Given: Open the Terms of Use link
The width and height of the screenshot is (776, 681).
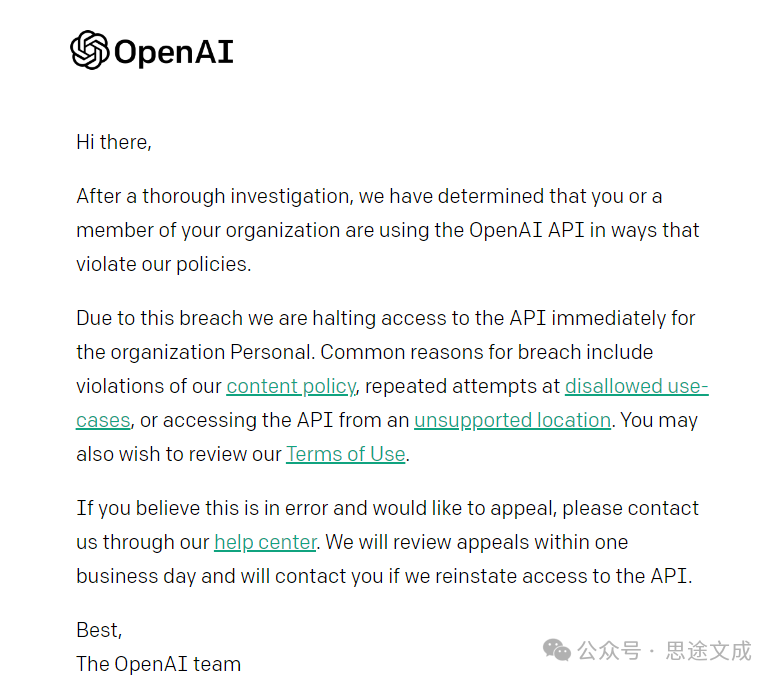Looking at the screenshot, I should click(345, 454).
